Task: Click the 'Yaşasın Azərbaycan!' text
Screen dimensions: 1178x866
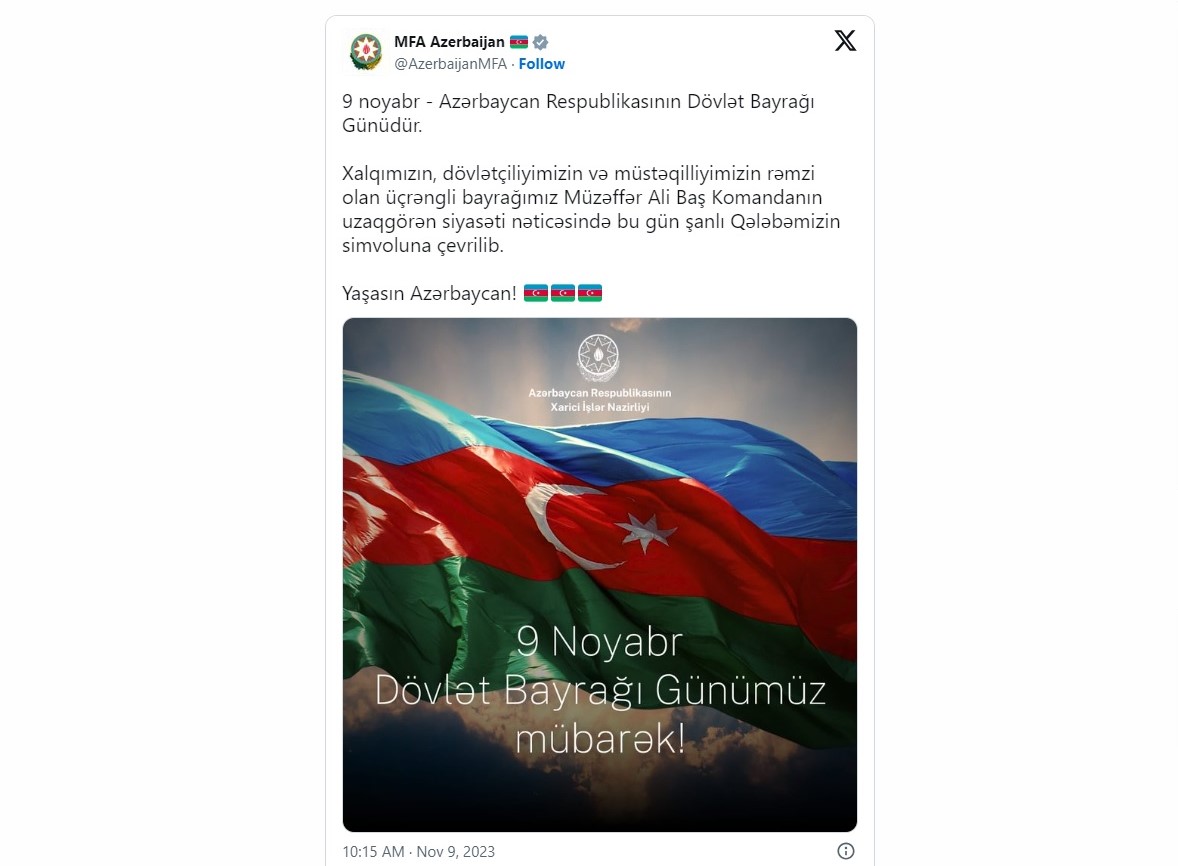Action: [430, 293]
